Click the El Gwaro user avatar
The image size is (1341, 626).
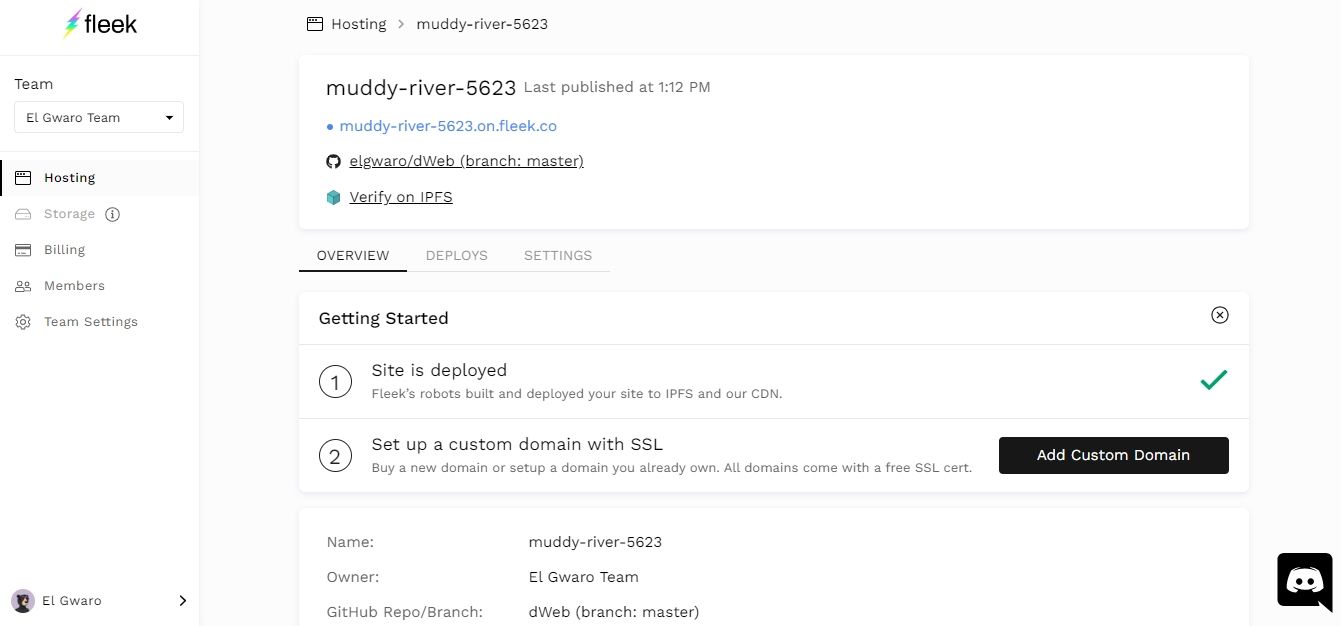[22, 601]
